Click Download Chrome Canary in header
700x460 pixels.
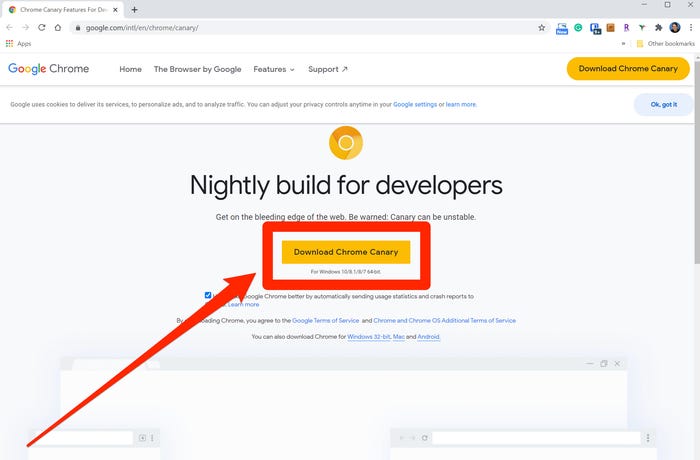pyautogui.click(x=628, y=69)
